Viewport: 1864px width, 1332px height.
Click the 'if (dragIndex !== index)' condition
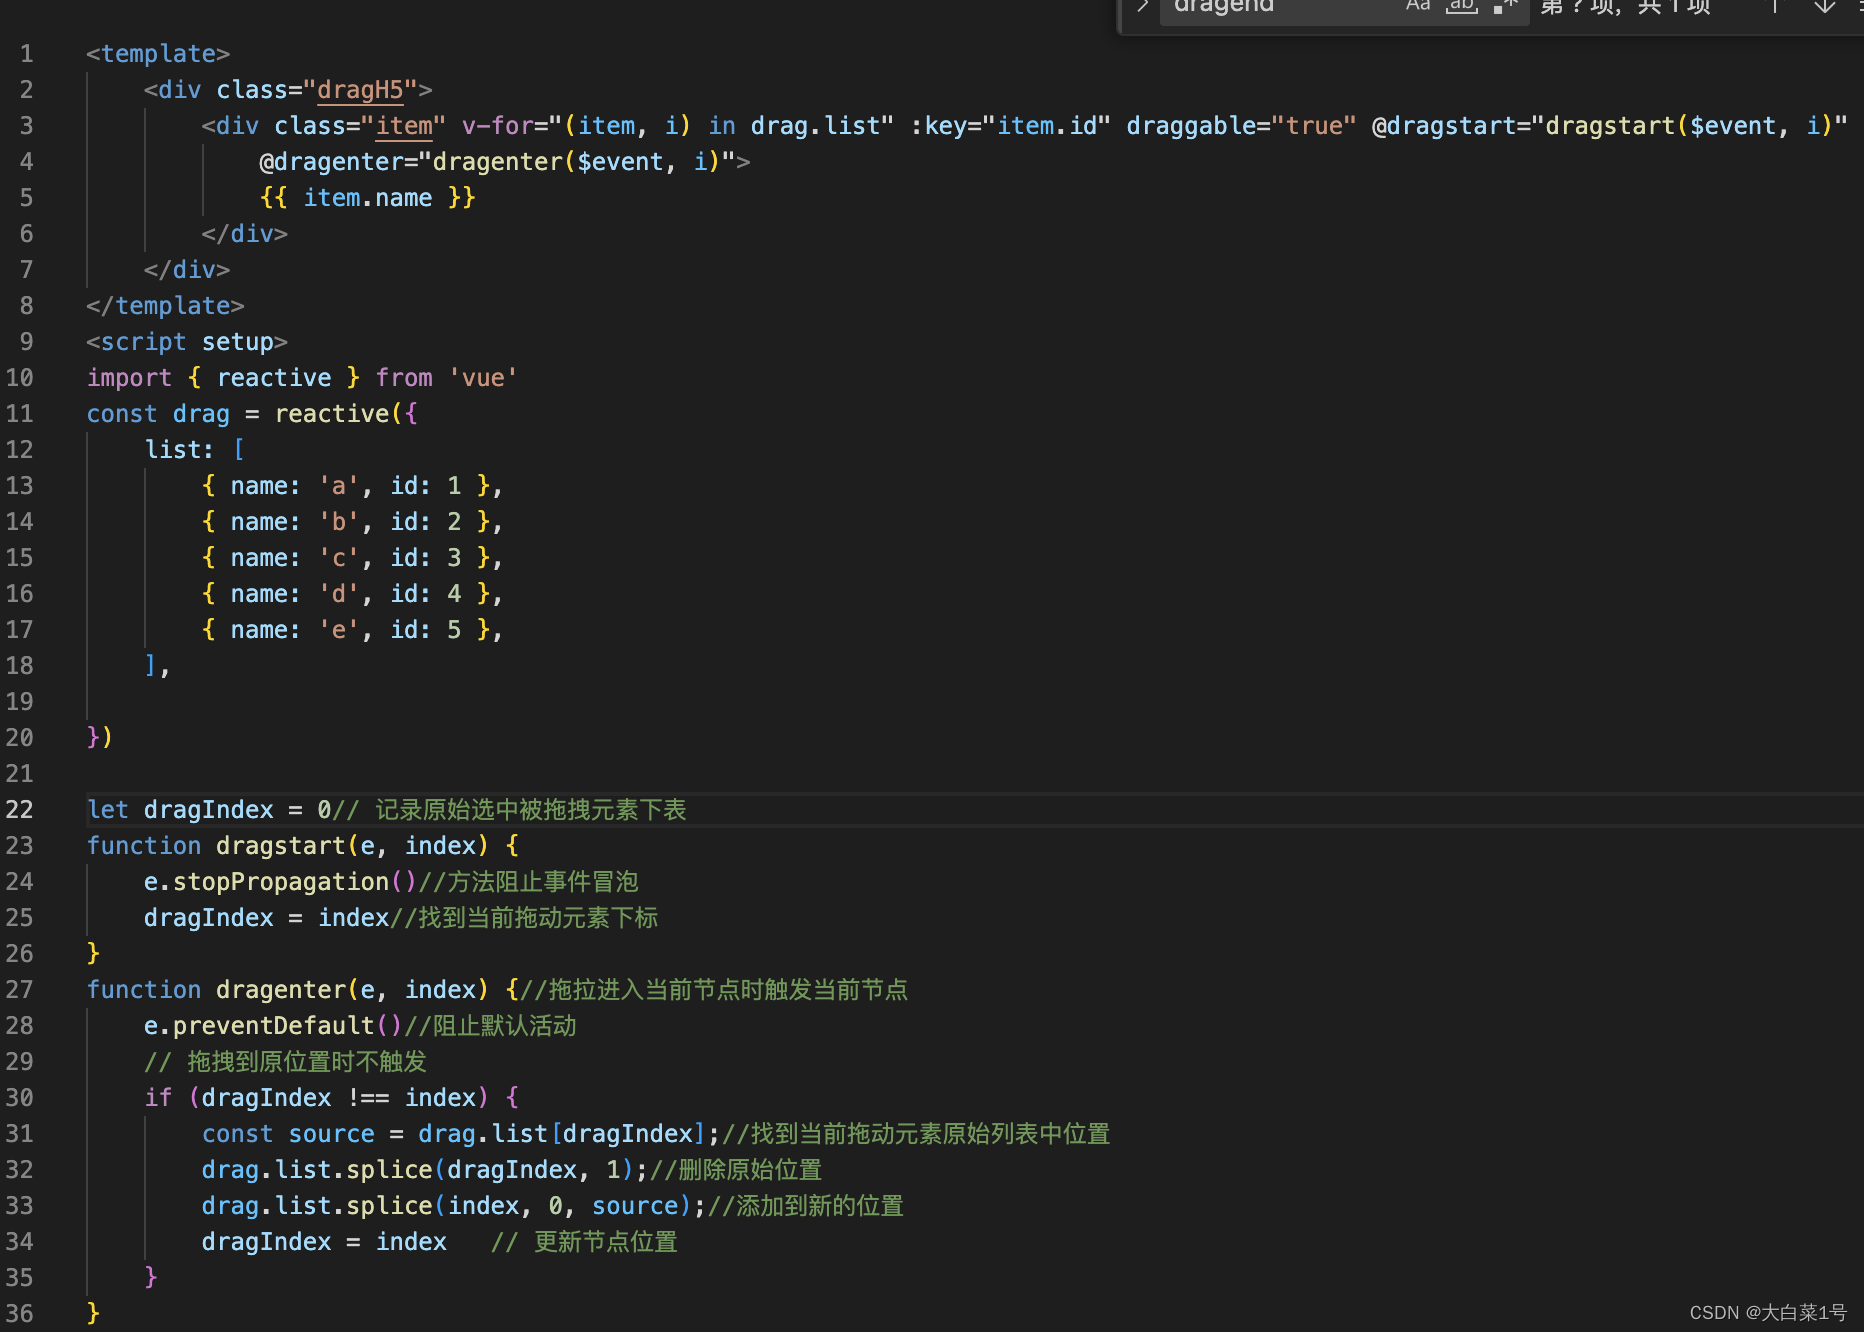(x=317, y=1097)
